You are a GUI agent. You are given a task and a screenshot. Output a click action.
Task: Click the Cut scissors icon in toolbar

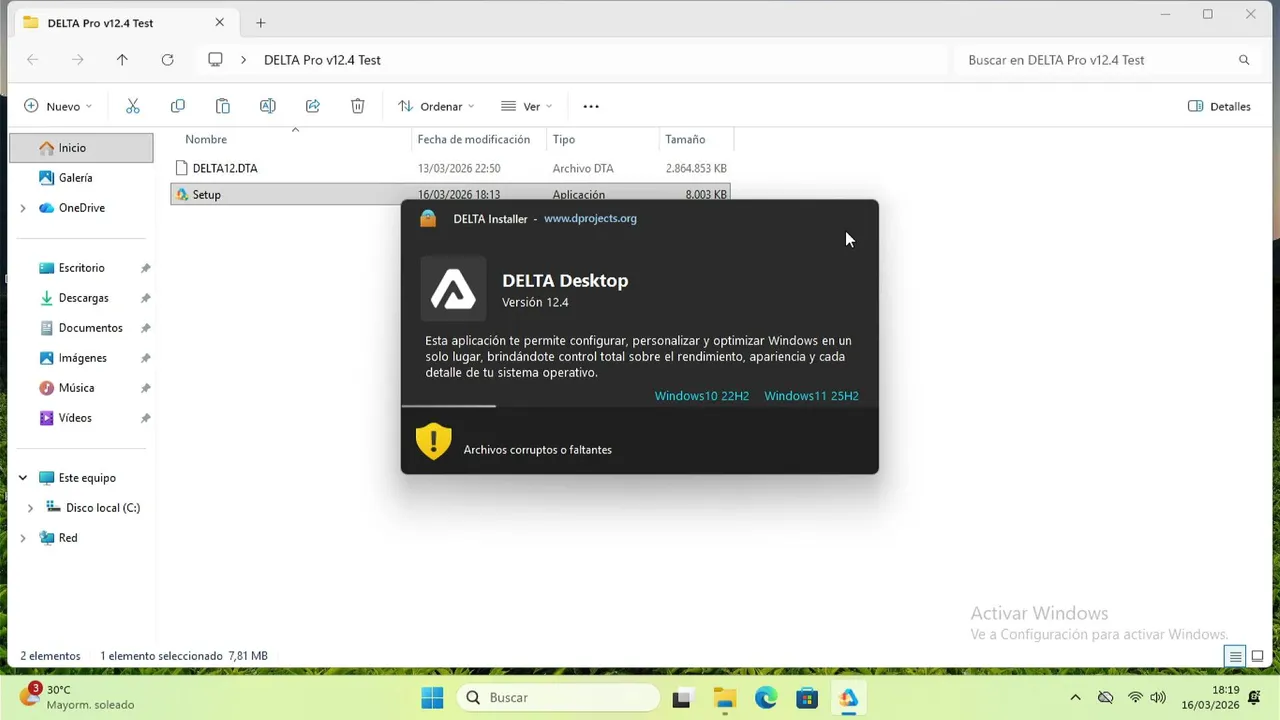[x=132, y=106]
